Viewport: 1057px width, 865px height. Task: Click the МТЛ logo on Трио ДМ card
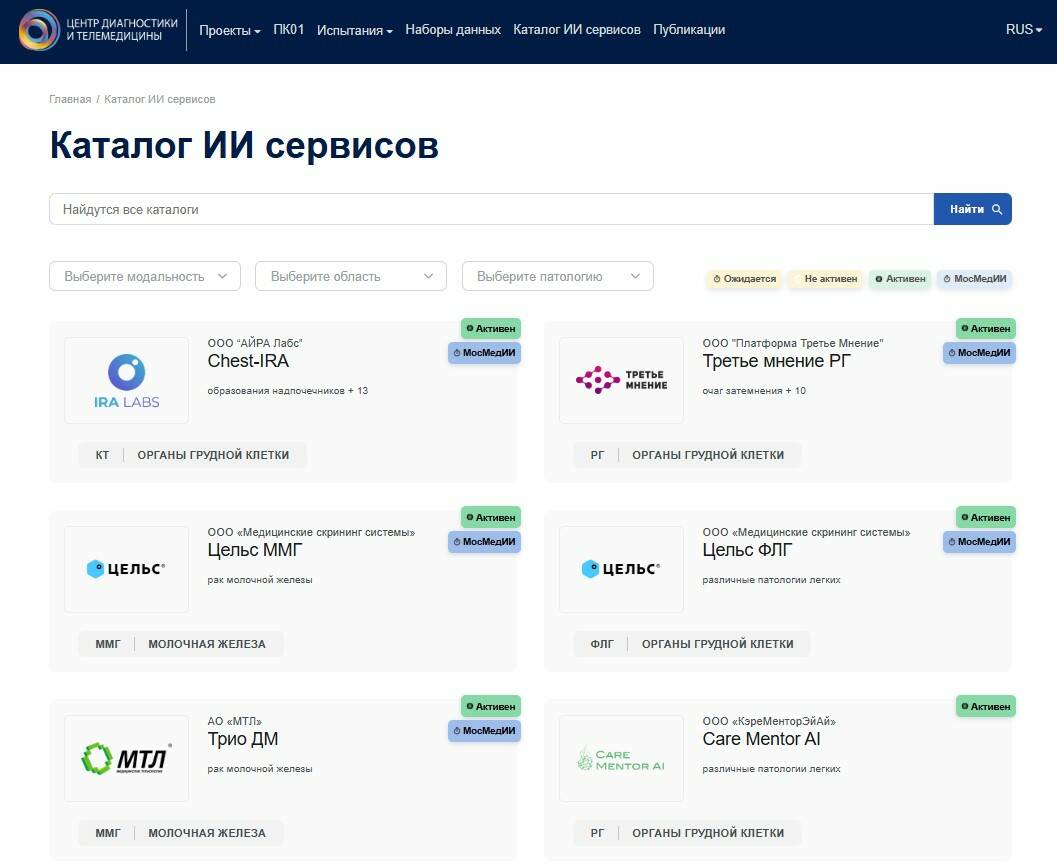click(126, 757)
